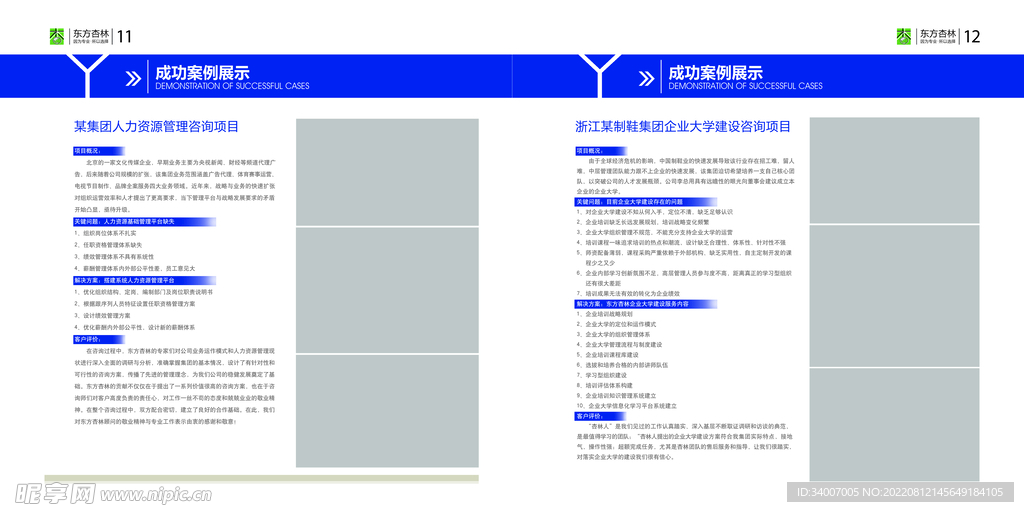Viewport: 1024px width, 512px height.
Task: Click the line 1、企业培训战略规划
Action: click(x=604, y=314)
